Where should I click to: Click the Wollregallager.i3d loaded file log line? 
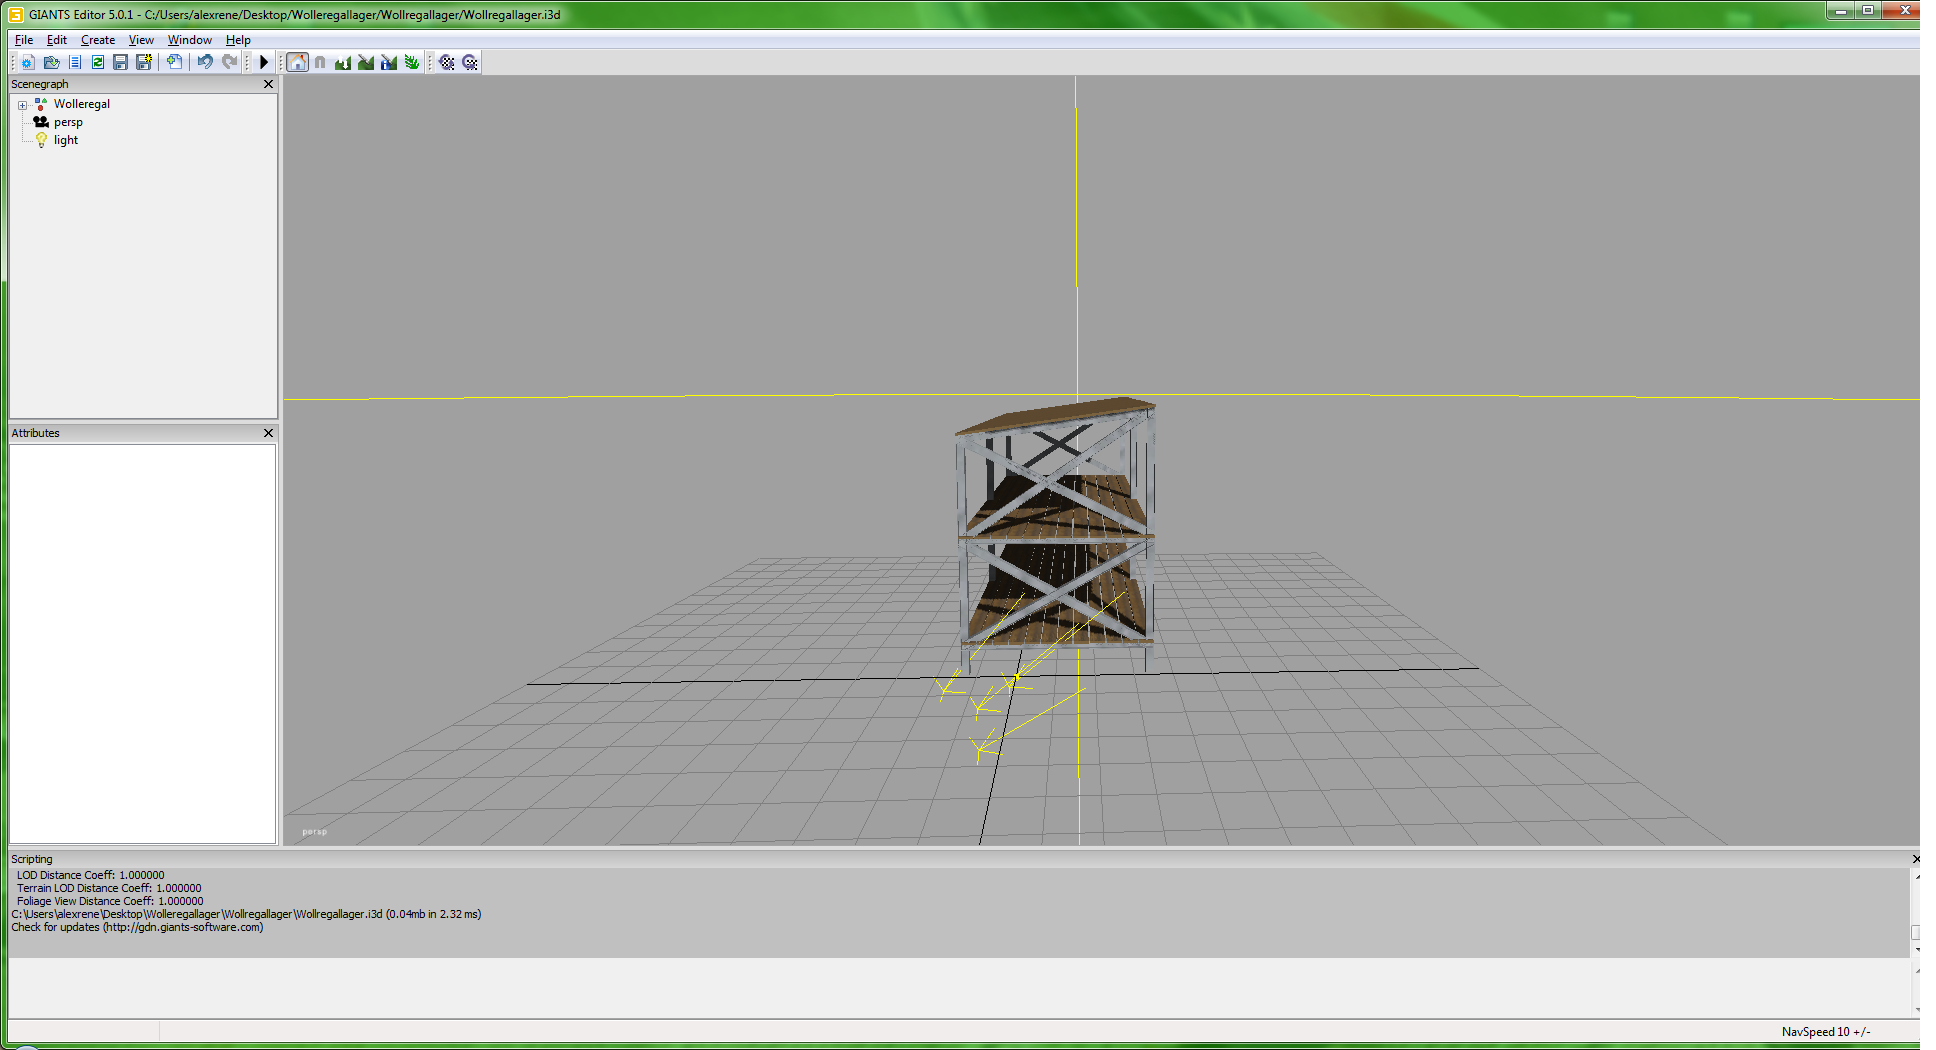(x=246, y=914)
